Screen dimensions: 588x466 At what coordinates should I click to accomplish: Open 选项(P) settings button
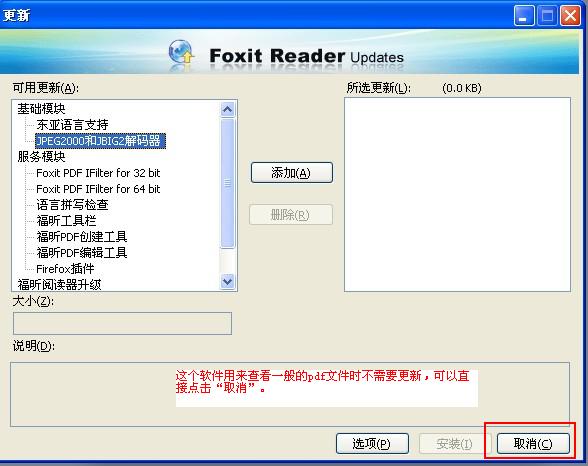coord(372,444)
